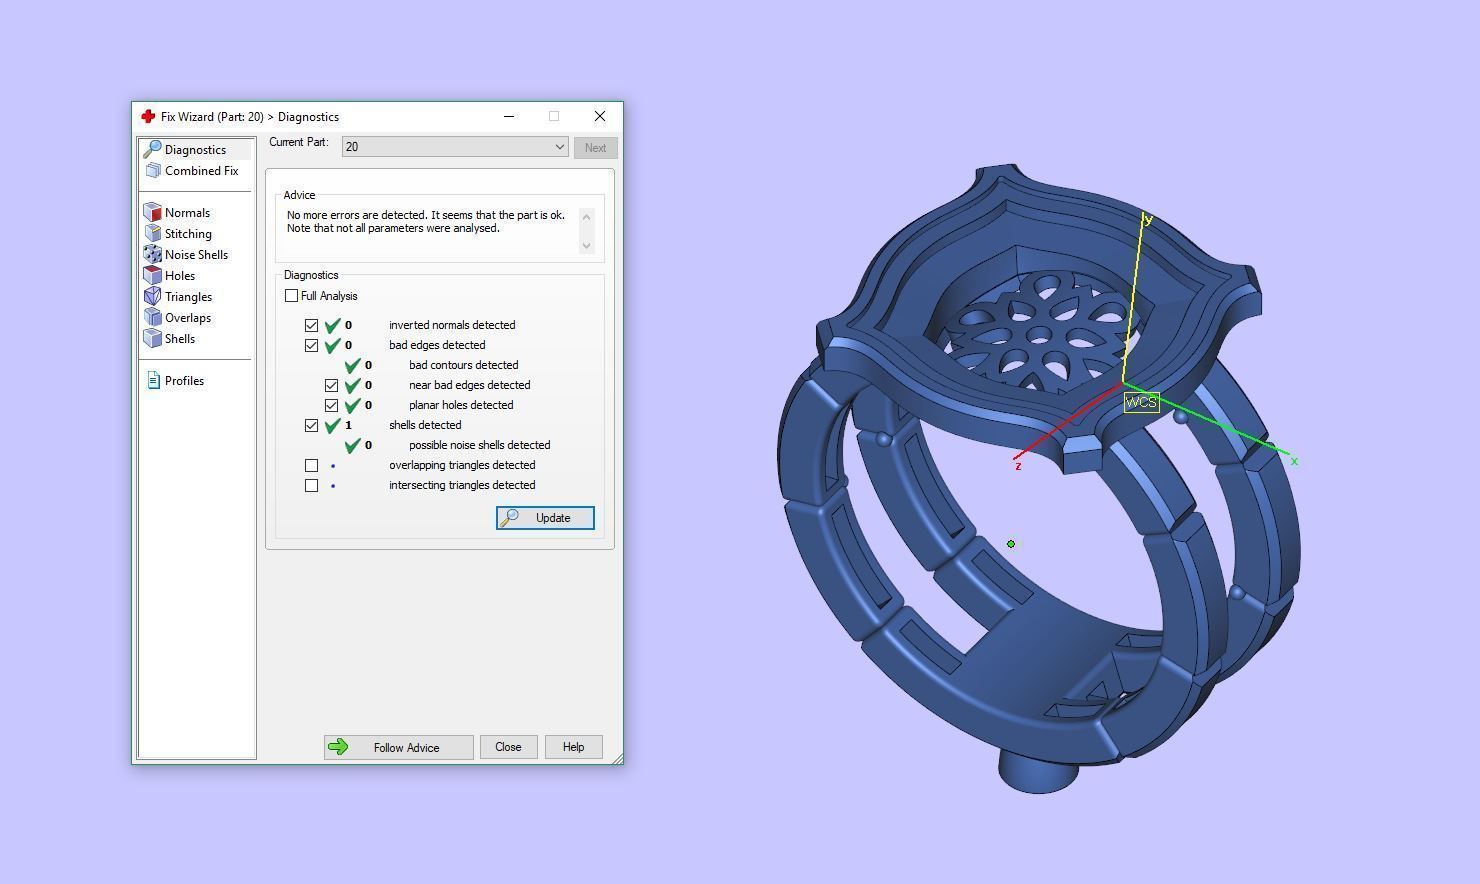Image resolution: width=1480 pixels, height=884 pixels.
Task: Click the Next button beside part selector
Action: tap(595, 147)
